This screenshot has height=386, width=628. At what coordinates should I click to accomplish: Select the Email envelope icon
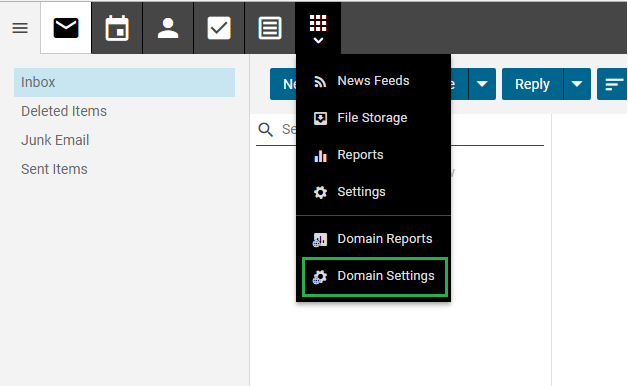[66, 28]
